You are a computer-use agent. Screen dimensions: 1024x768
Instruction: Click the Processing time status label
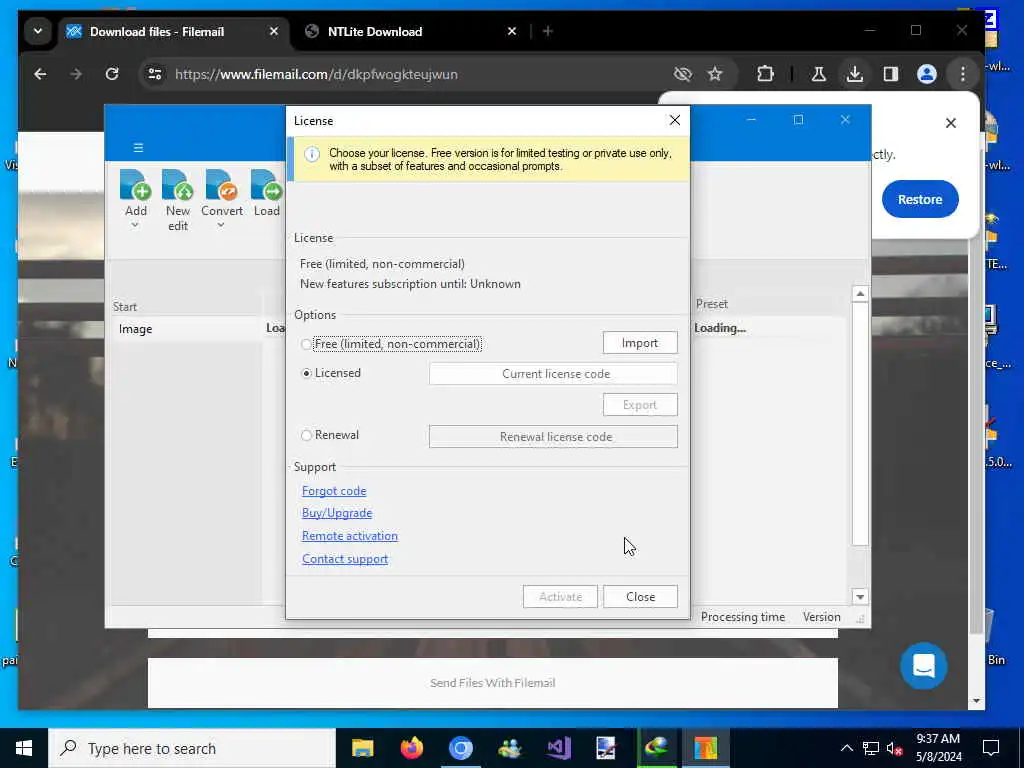(x=743, y=617)
